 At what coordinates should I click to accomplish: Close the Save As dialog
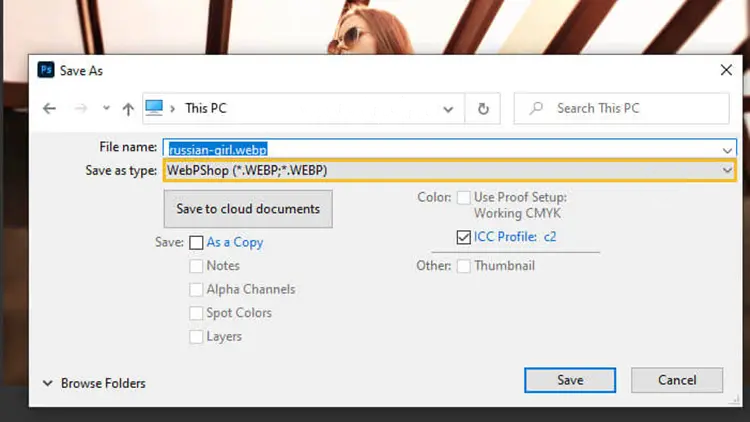click(726, 70)
